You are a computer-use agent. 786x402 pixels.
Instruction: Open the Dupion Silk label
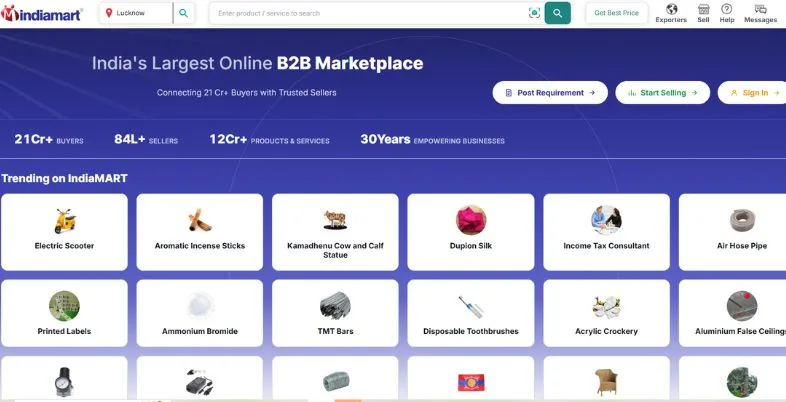471,246
